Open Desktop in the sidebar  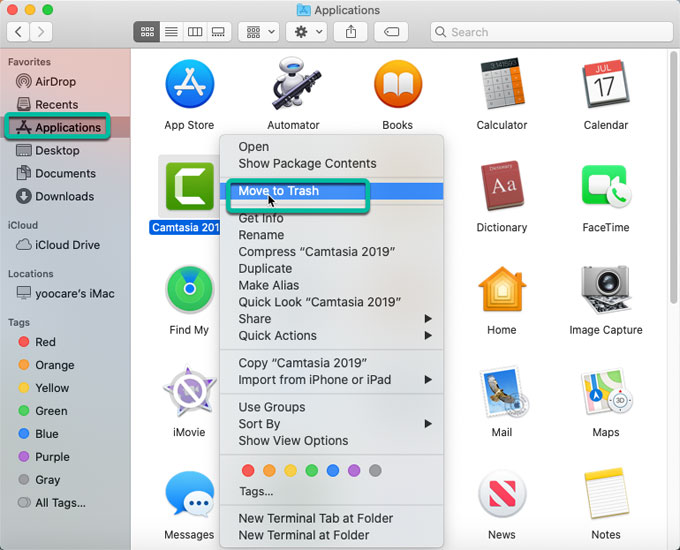pos(65,151)
